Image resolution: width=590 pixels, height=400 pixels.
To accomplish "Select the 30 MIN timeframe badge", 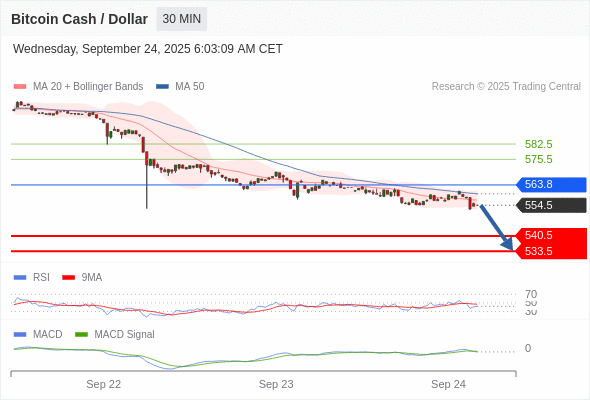I will [181, 19].
